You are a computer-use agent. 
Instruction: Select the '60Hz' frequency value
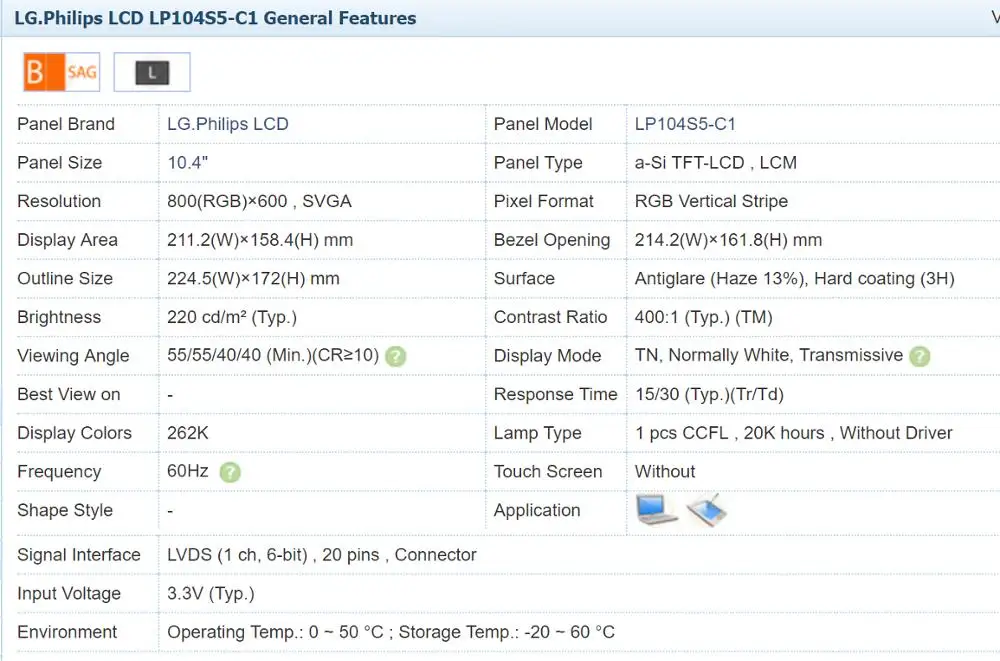tap(188, 471)
